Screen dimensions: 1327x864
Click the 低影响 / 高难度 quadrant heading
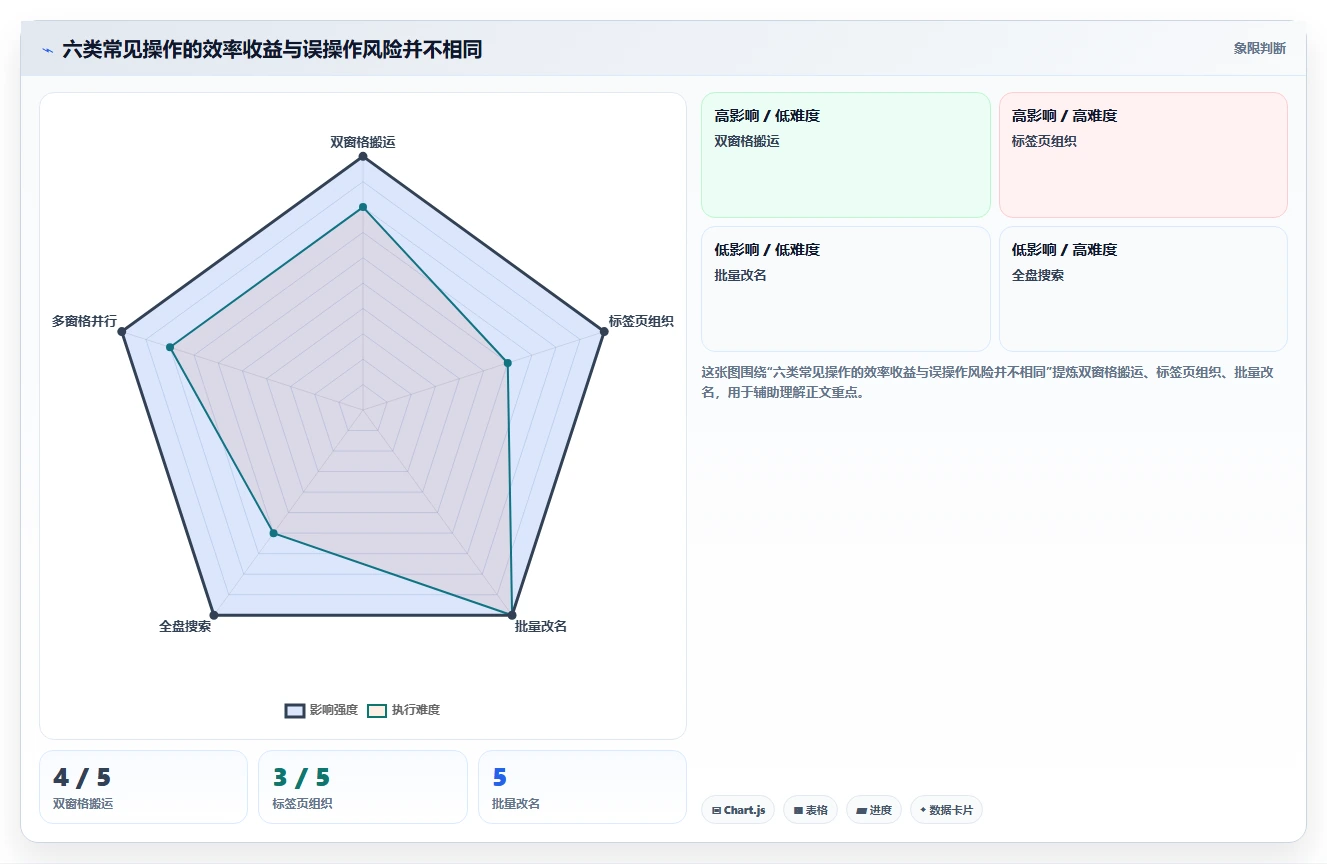1064,250
